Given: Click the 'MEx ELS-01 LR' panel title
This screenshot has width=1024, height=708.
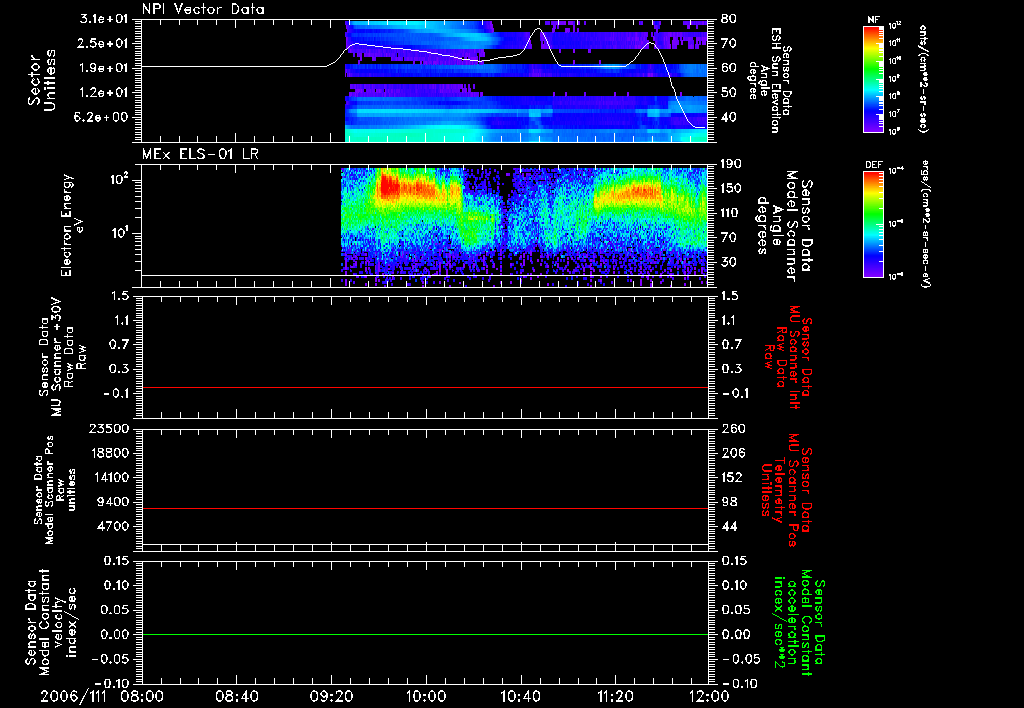Looking at the screenshot, I should (200, 154).
